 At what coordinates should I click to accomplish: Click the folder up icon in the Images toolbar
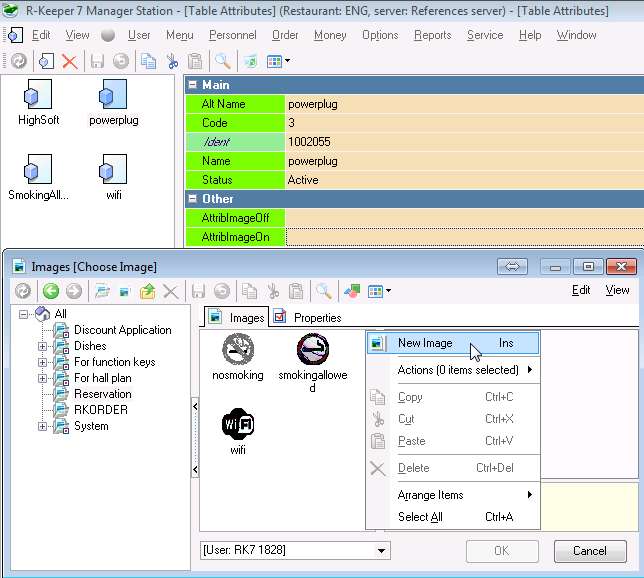147,291
